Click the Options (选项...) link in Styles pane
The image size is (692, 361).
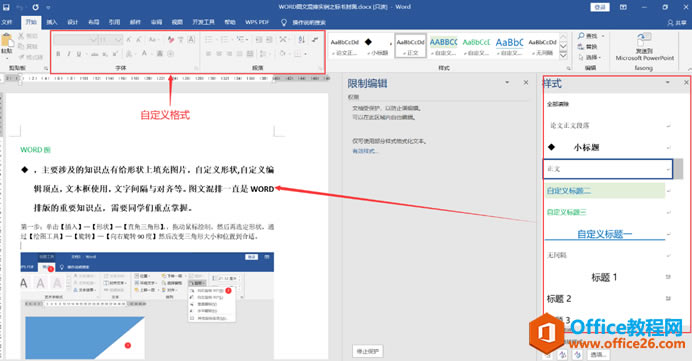[599, 354]
